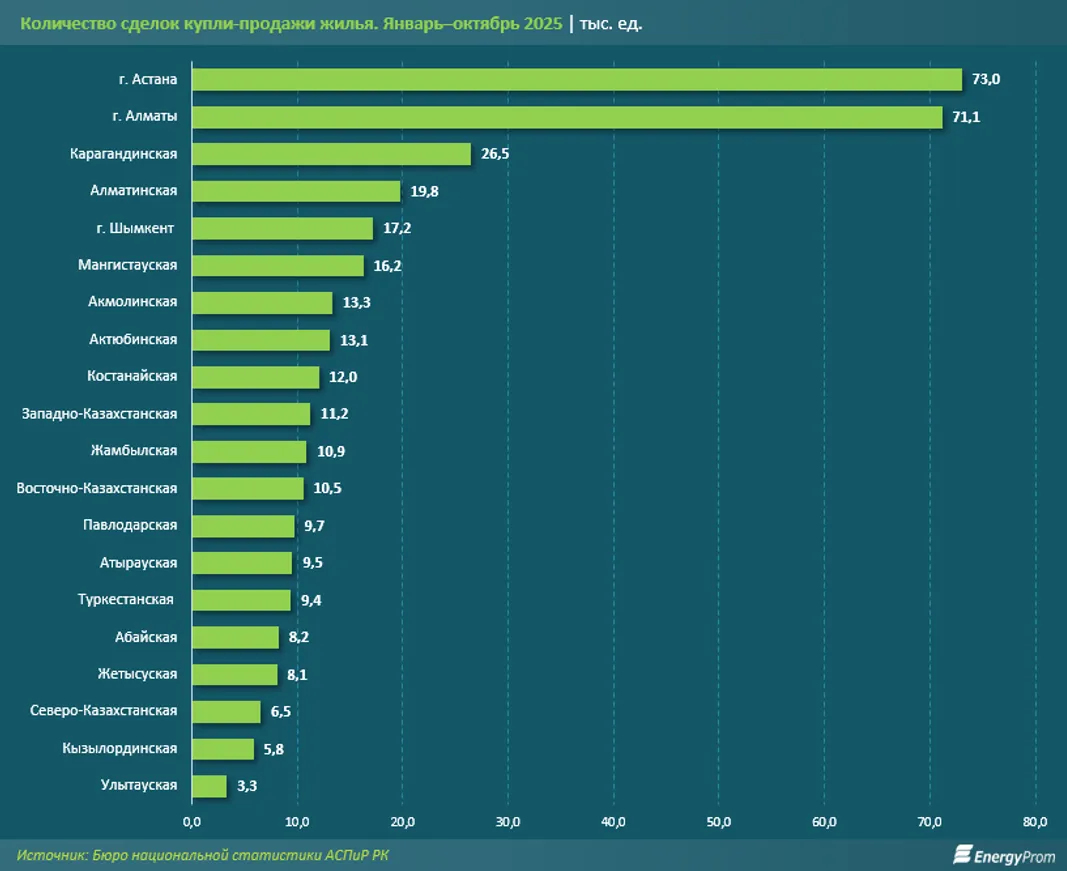This screenshot has height=871, width=1067.
Task: Select the Алматинская bar
Action: pyautogui.click(x=295, y=191)
